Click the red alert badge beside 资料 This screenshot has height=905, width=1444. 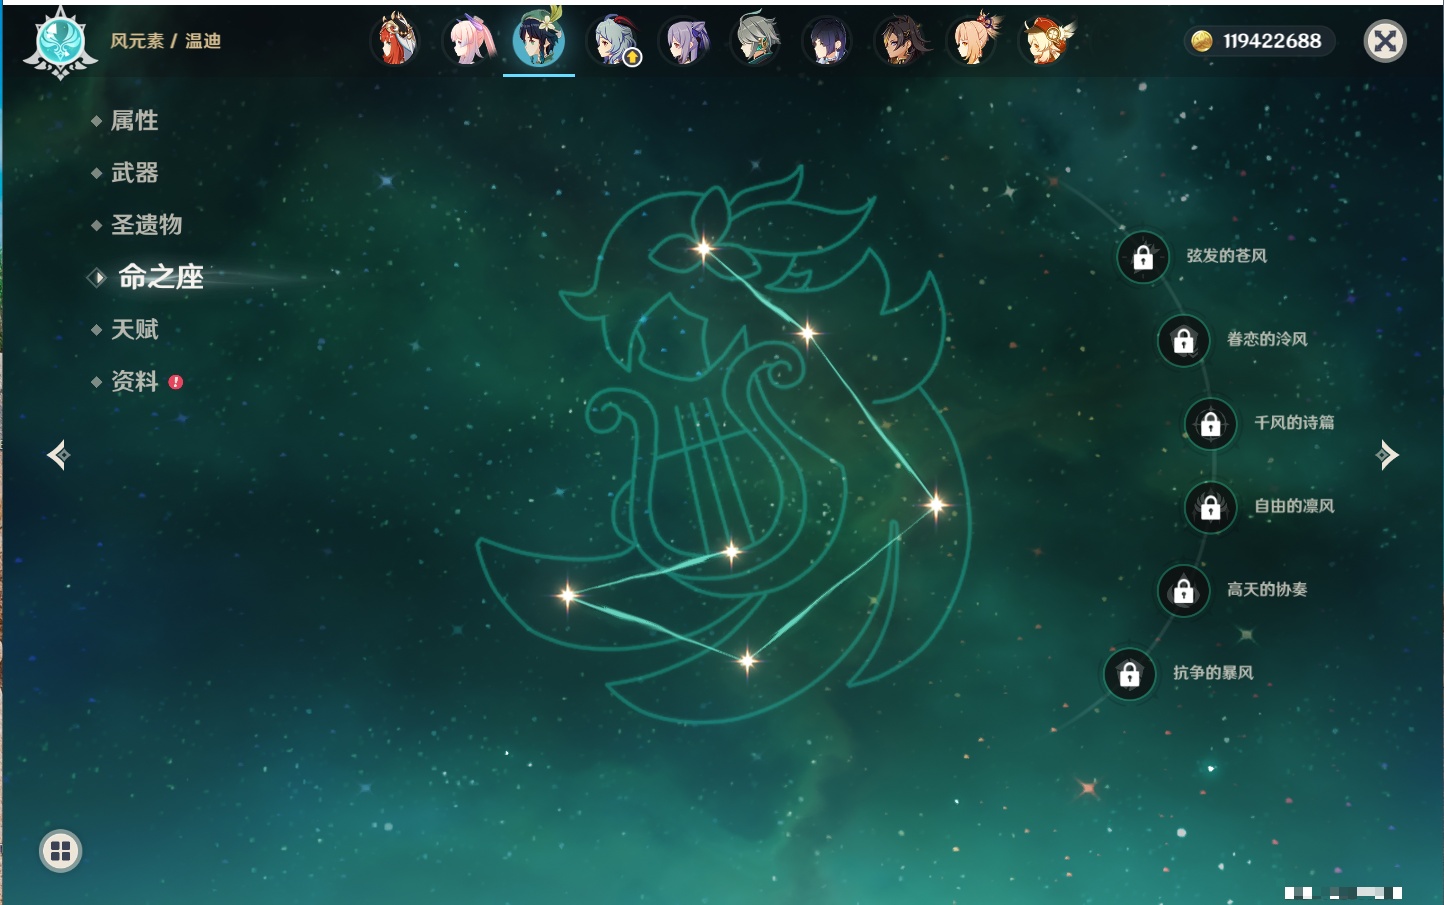click(176, 382)
